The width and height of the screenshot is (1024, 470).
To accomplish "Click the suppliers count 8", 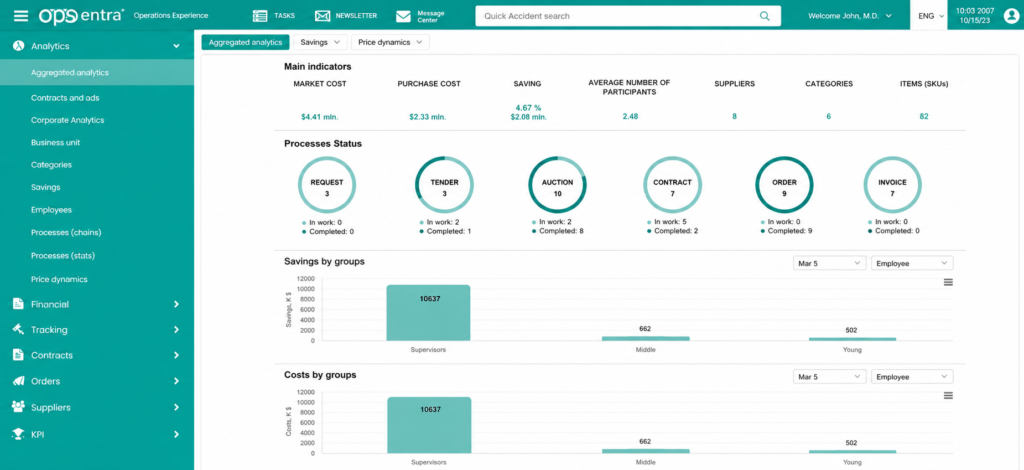I will pos(734,116).
